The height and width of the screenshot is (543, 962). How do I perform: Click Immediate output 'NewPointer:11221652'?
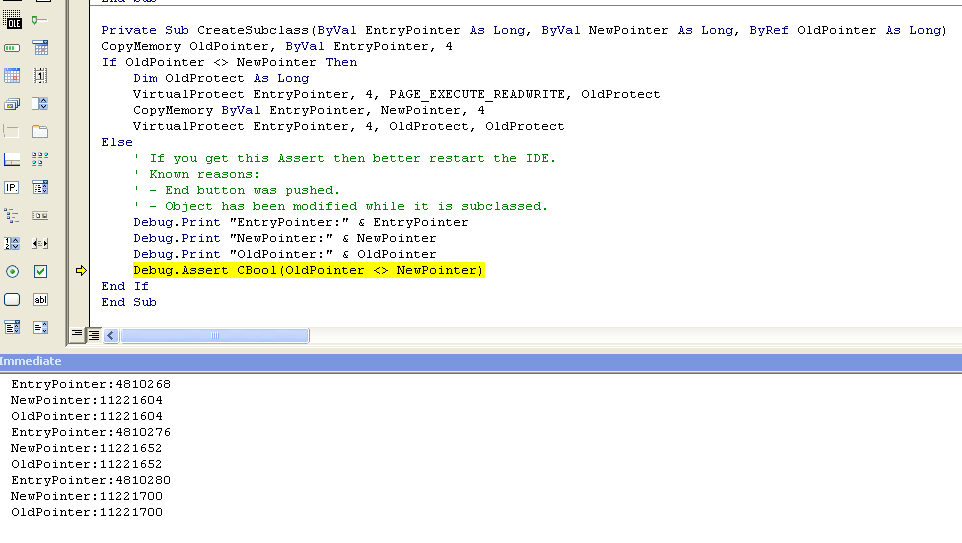(87, 448)
